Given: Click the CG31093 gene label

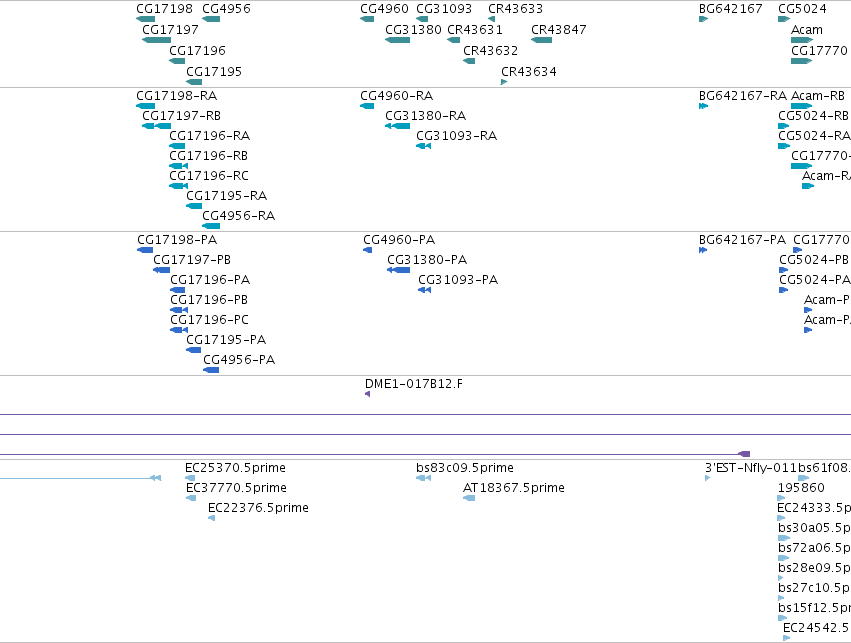Looking at the screenshot, I should coord(444,9).
